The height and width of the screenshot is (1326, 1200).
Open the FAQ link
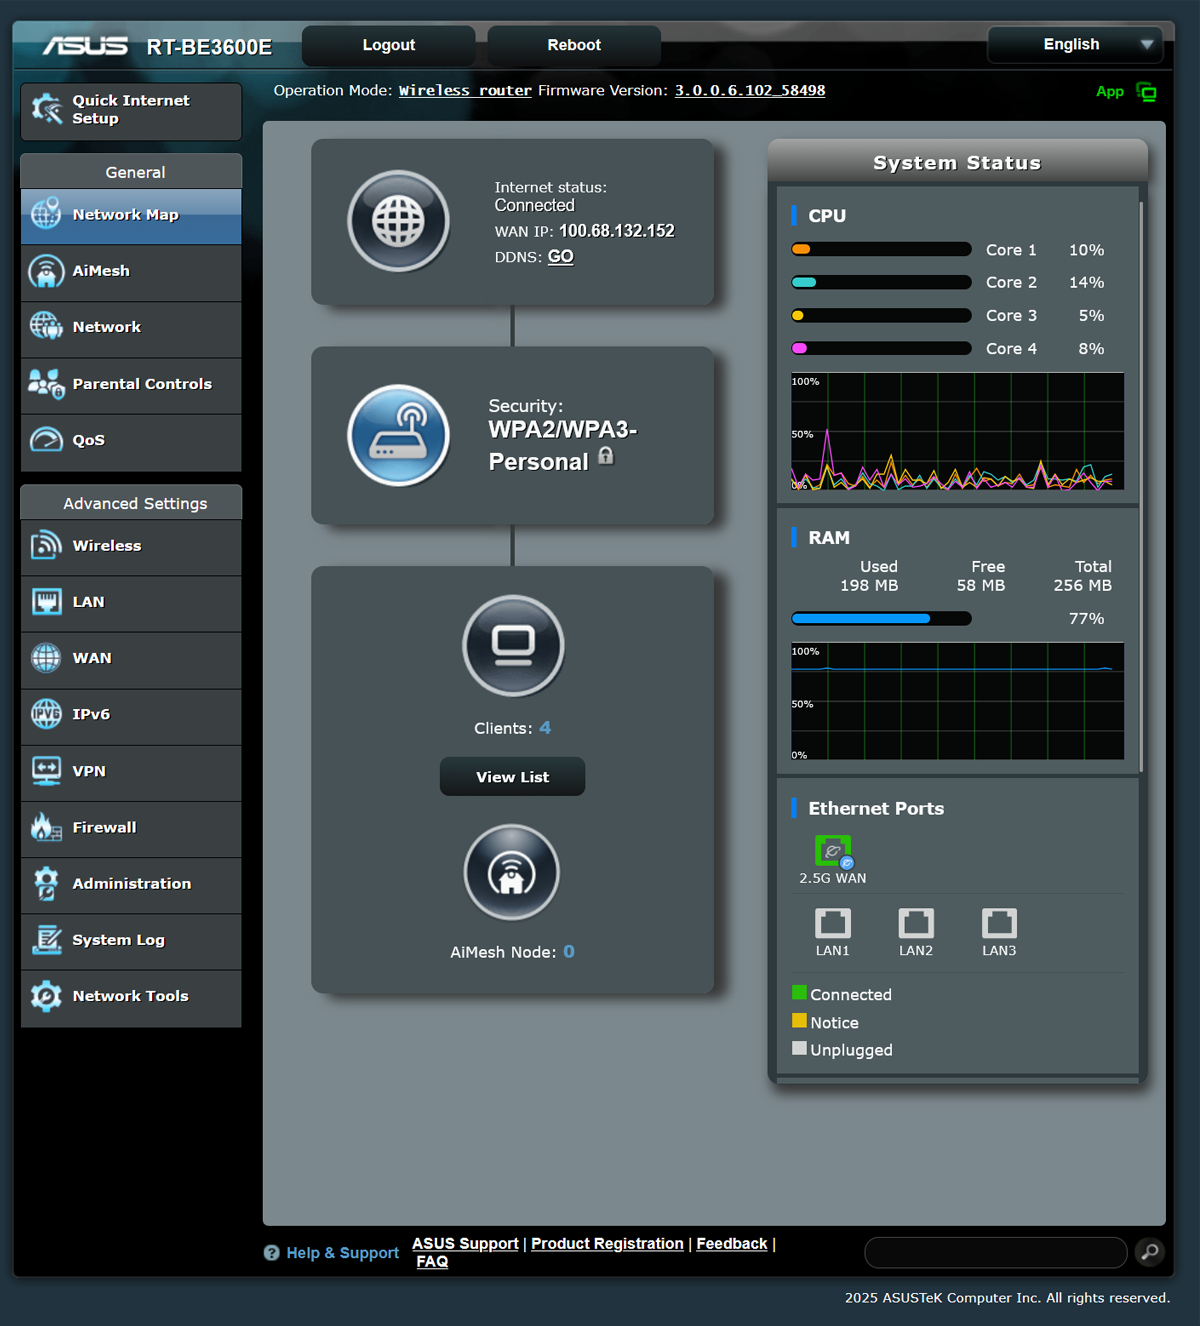point(432,1261)
